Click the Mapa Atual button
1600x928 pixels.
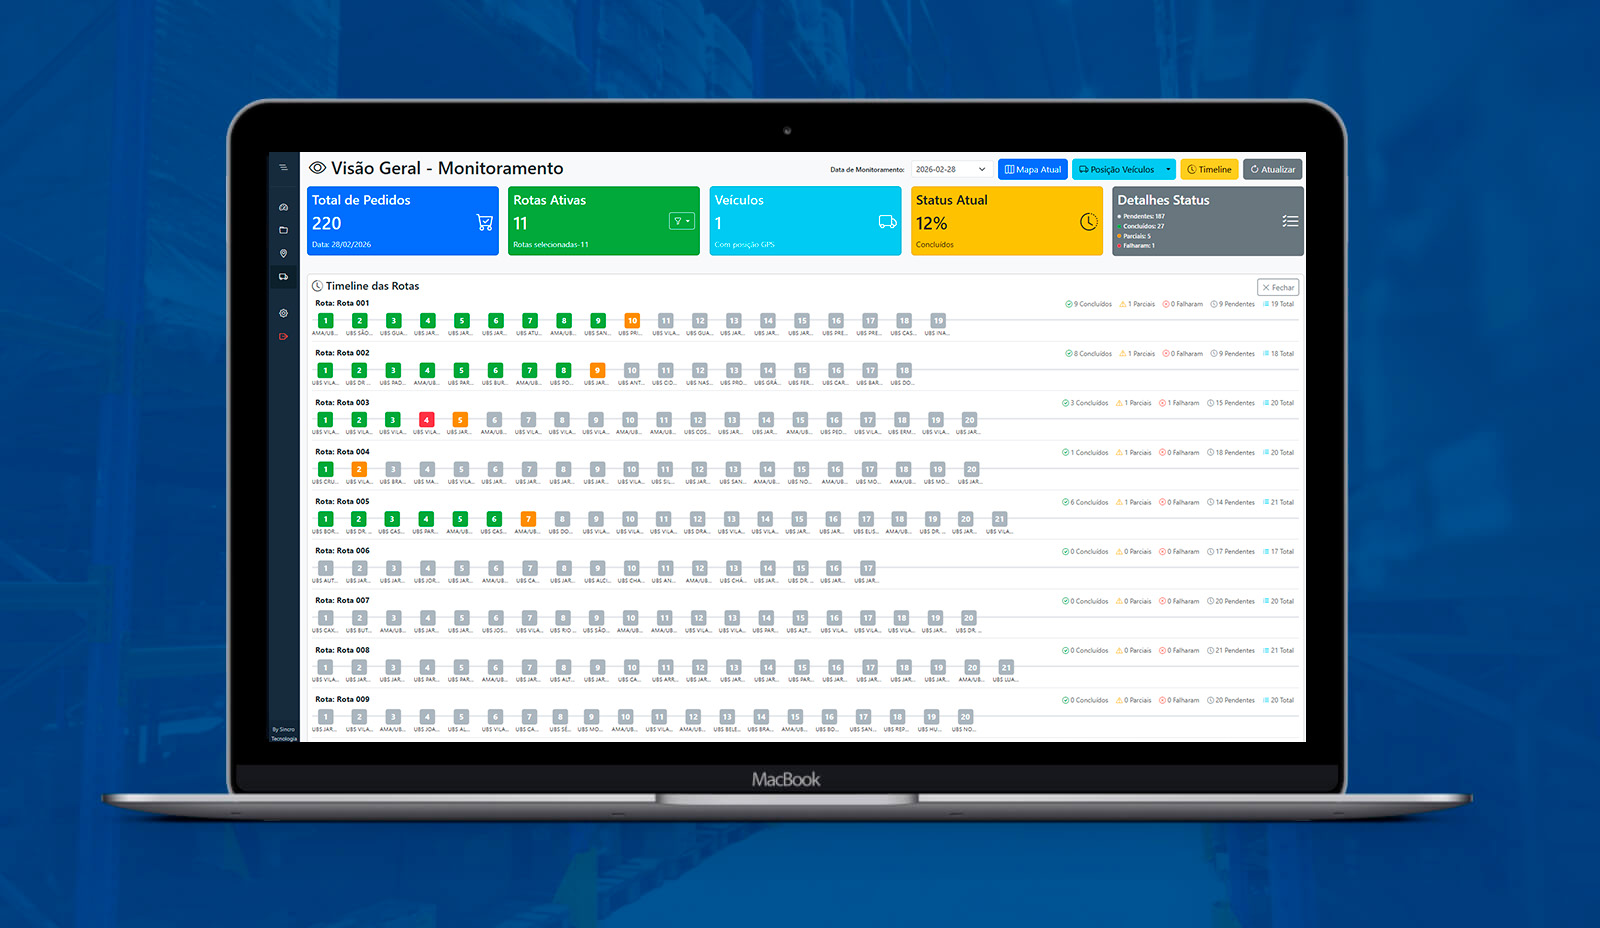click(x=1032, y=170)
